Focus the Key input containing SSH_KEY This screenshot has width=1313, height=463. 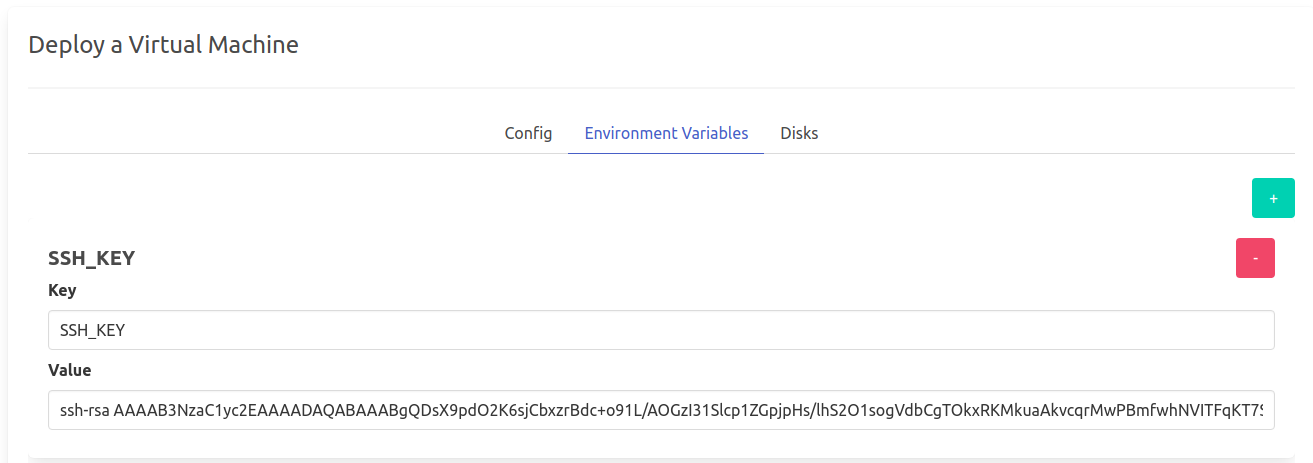[x=660, y=330]
